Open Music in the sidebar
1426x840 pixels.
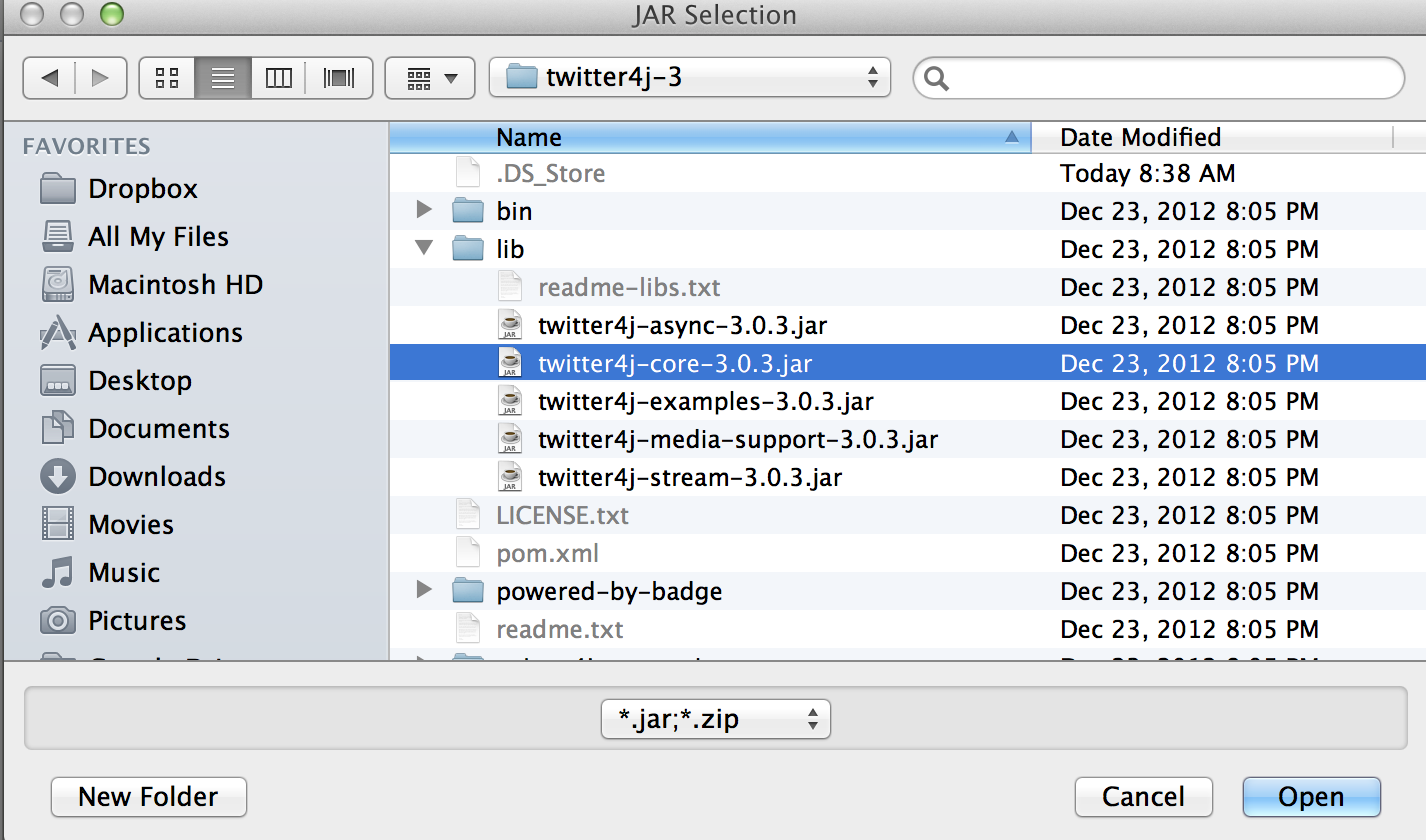click(99, 573)
